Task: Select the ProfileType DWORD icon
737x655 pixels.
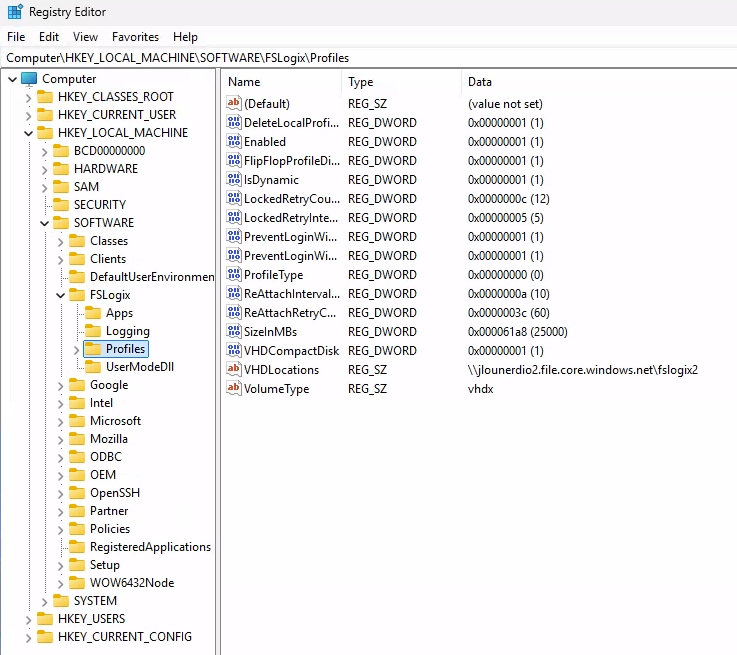Action: tap(234, 274)
